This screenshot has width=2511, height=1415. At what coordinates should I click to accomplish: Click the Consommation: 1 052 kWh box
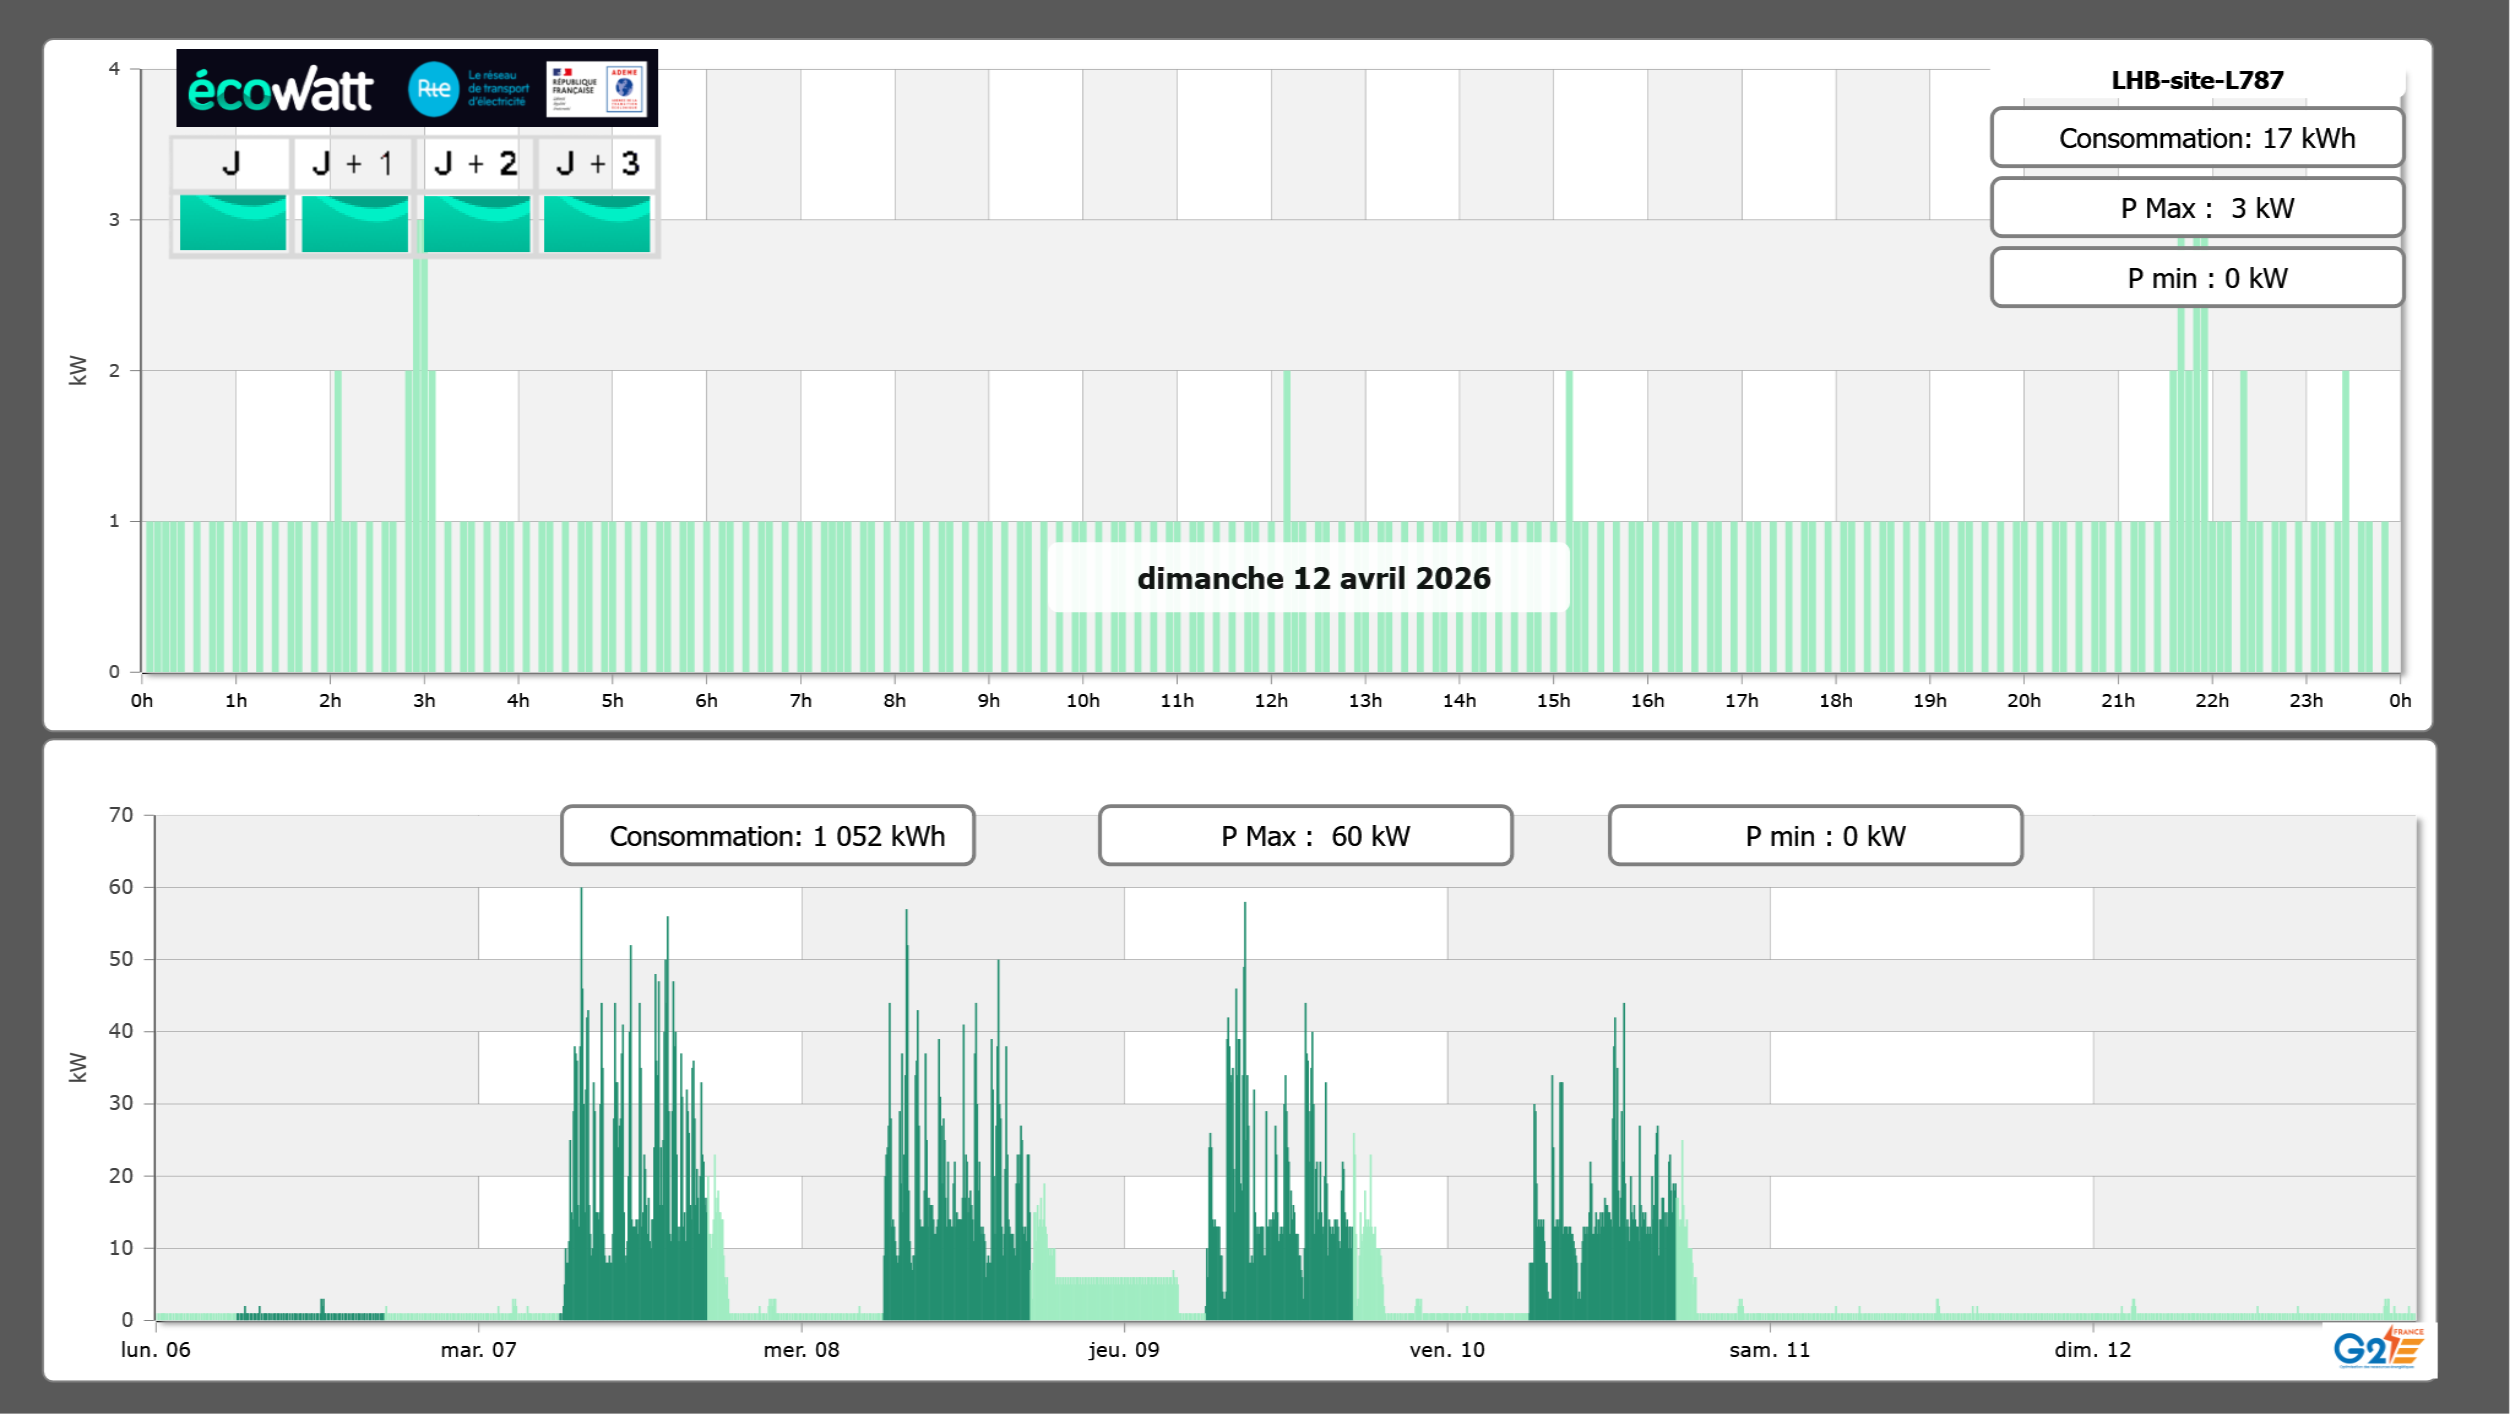coord(768,836)
